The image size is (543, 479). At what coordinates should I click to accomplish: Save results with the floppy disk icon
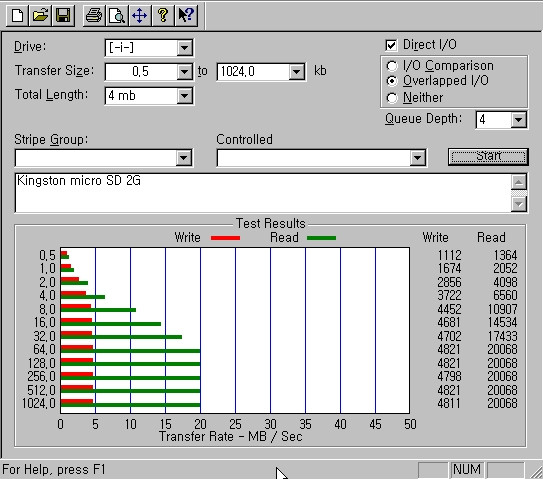click(63, 16)
